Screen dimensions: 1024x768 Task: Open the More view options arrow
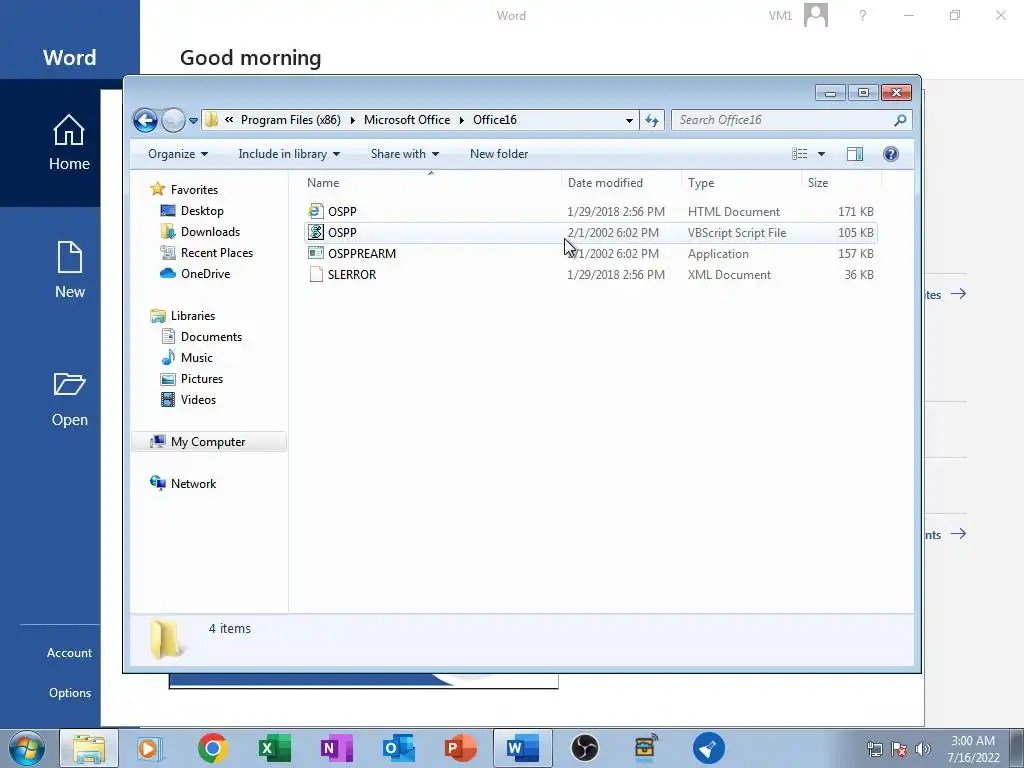tap(822, 154)
